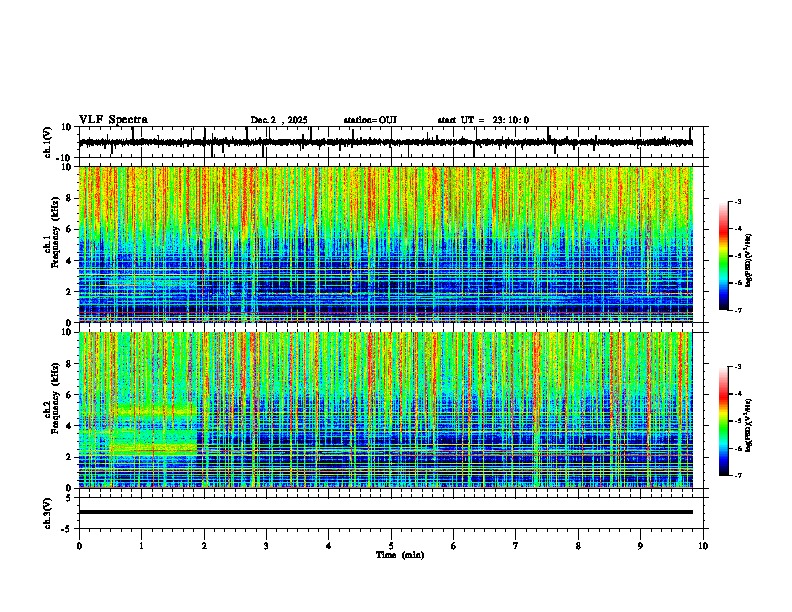Click the ch.1 spectrogram color scale bar

[724, 256]
